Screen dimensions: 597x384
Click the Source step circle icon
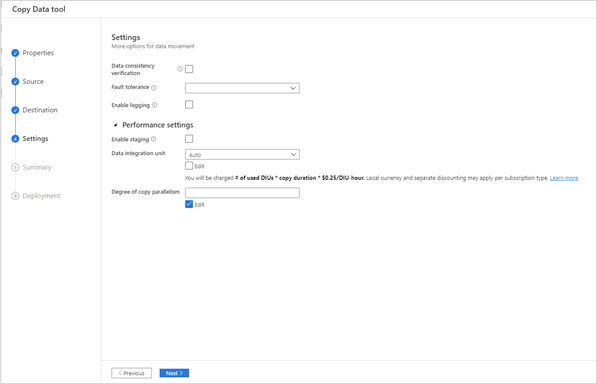click(15, 81)
